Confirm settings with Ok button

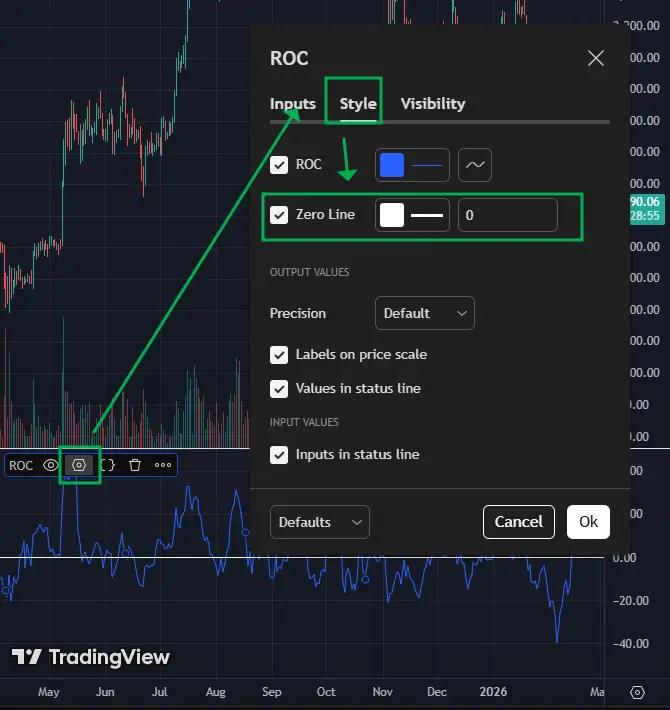click(588, 522)
